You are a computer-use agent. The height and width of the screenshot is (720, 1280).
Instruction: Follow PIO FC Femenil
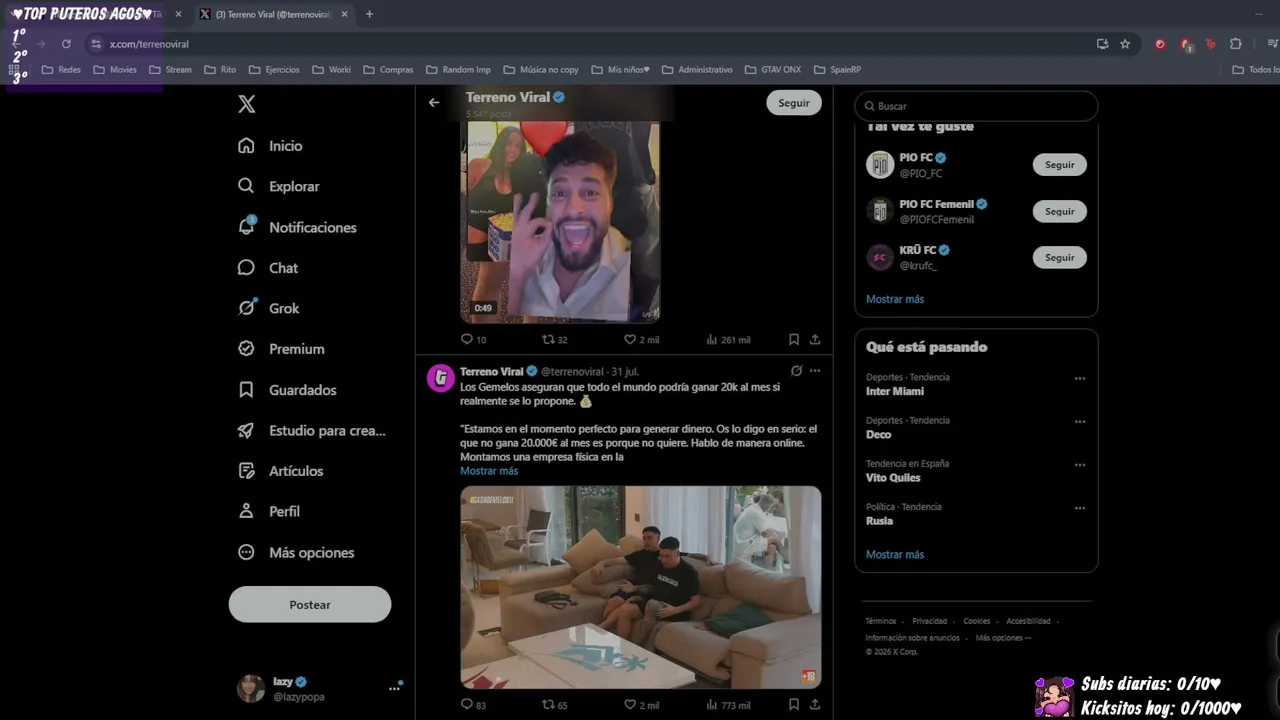tap(1060, 211)
